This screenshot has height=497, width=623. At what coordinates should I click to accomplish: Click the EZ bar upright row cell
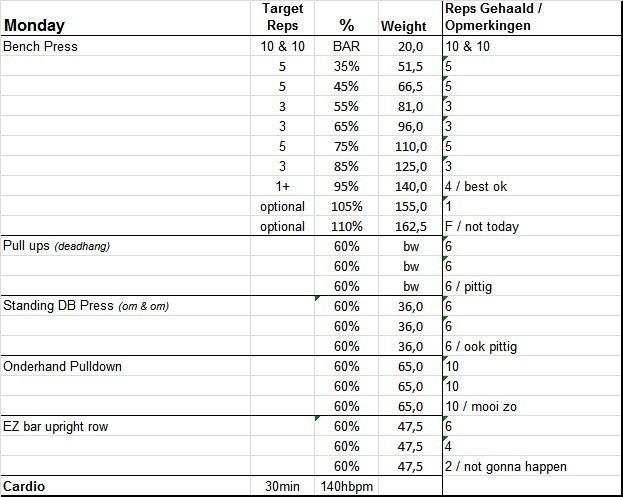pyautogui.click(x=56, y=426)
